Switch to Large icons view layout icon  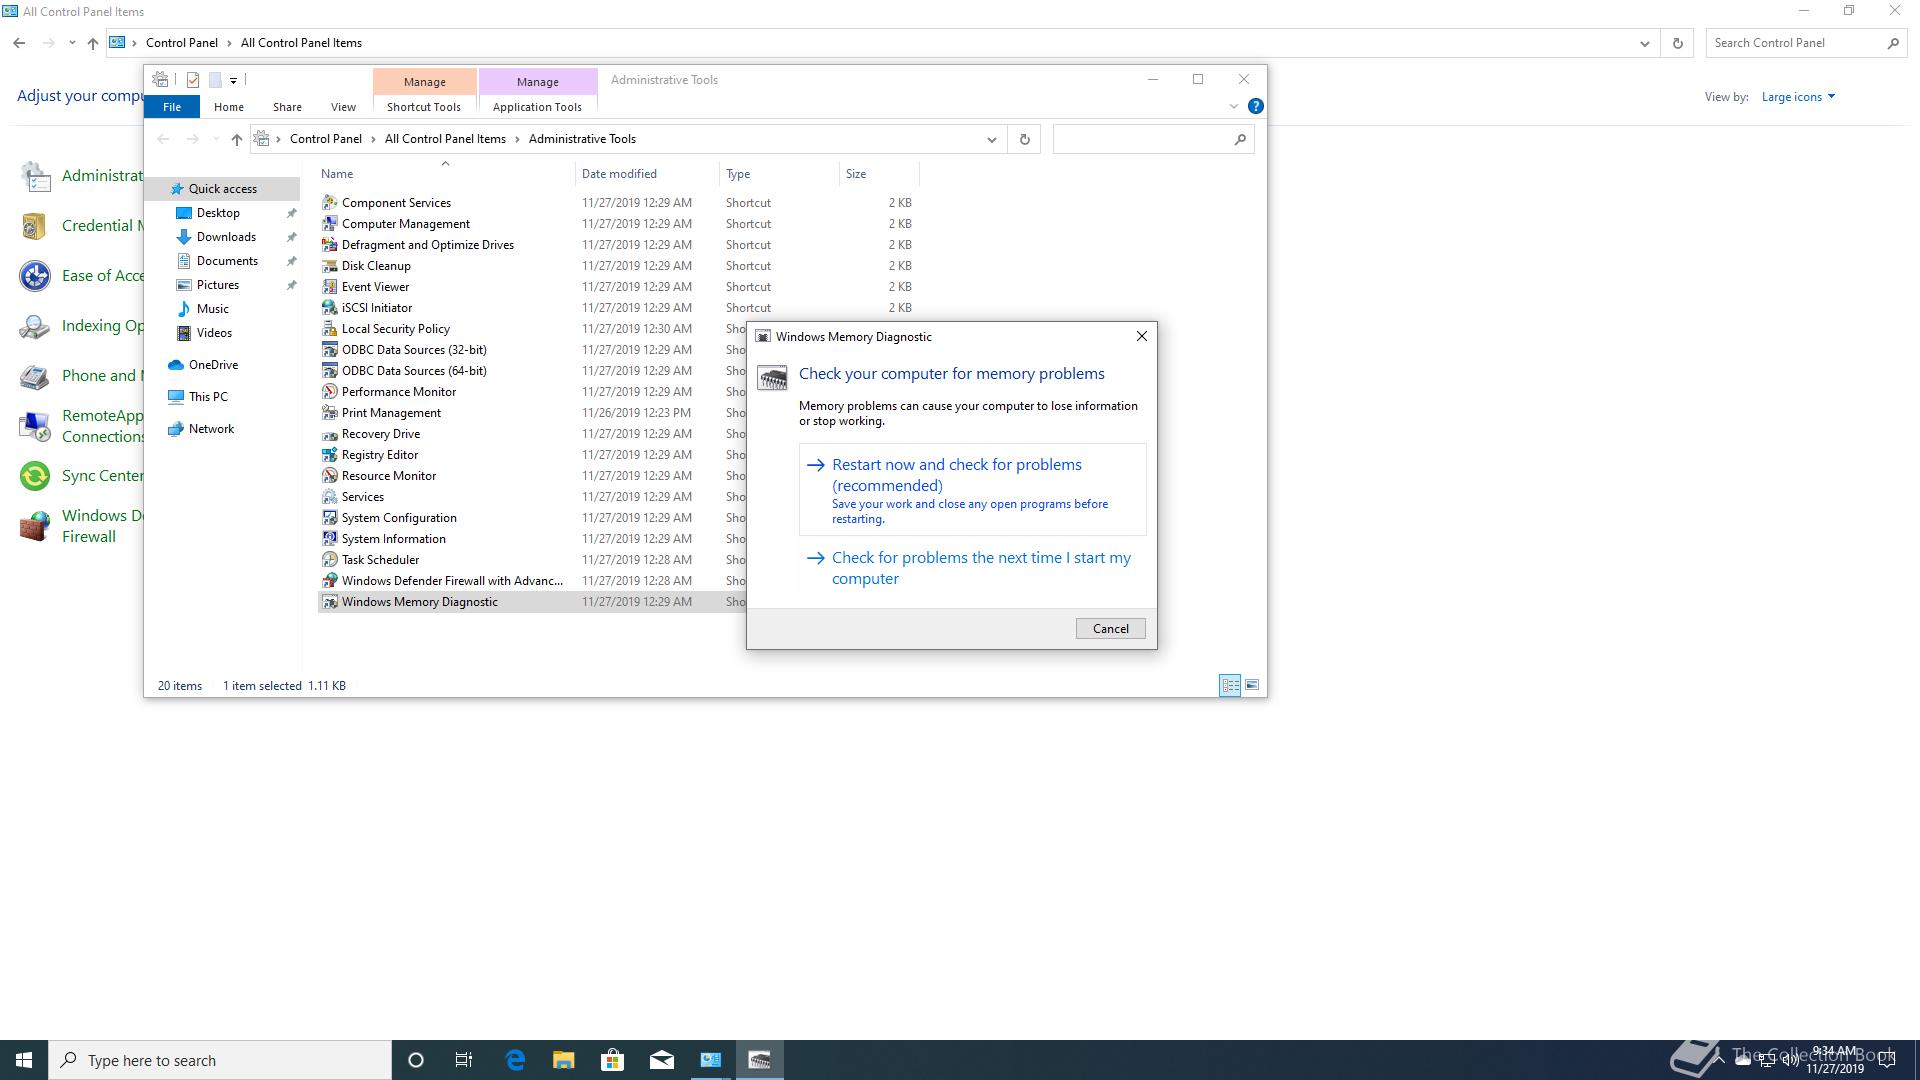(1252, 685)
